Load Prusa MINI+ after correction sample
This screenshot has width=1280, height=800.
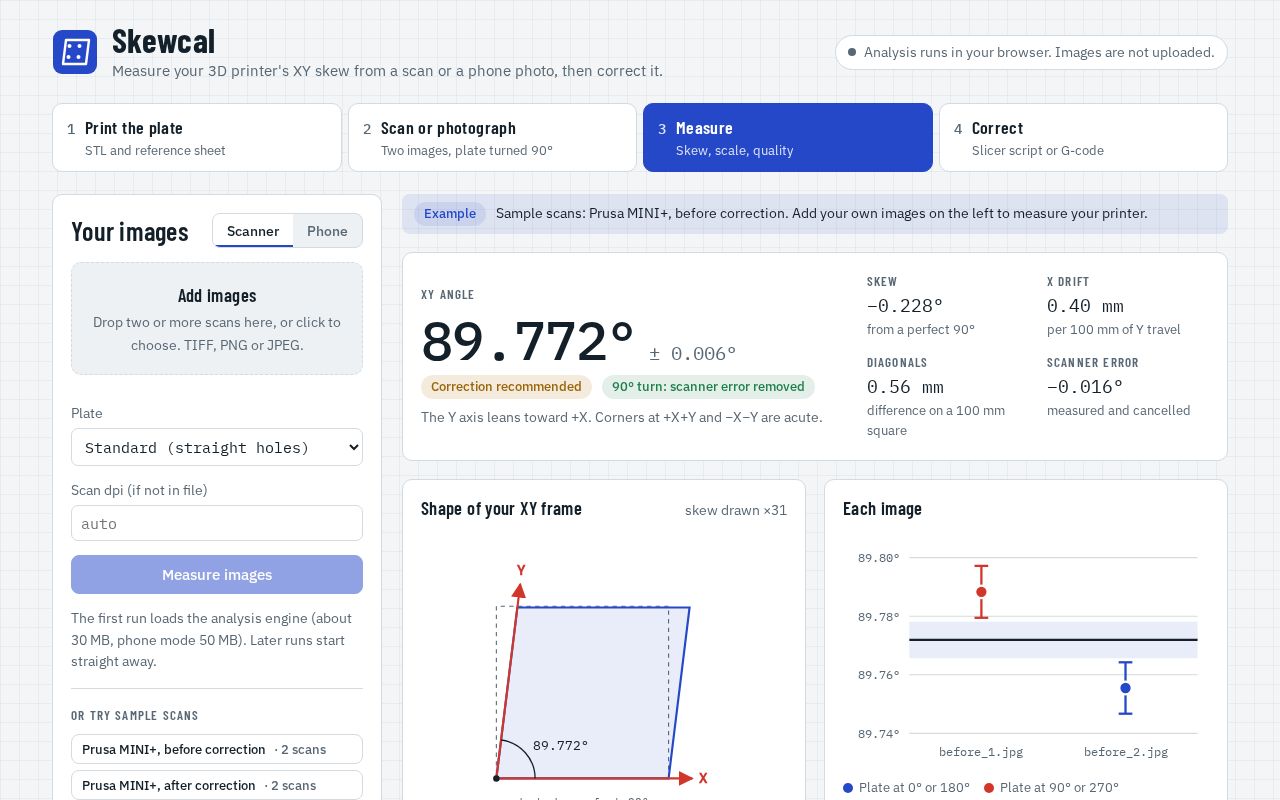point(217,785)
